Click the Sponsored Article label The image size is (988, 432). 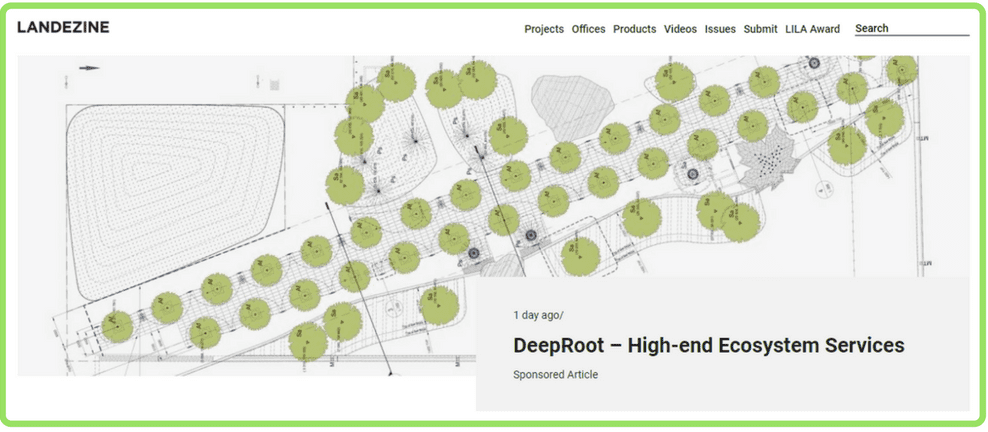tap(555, 375)
